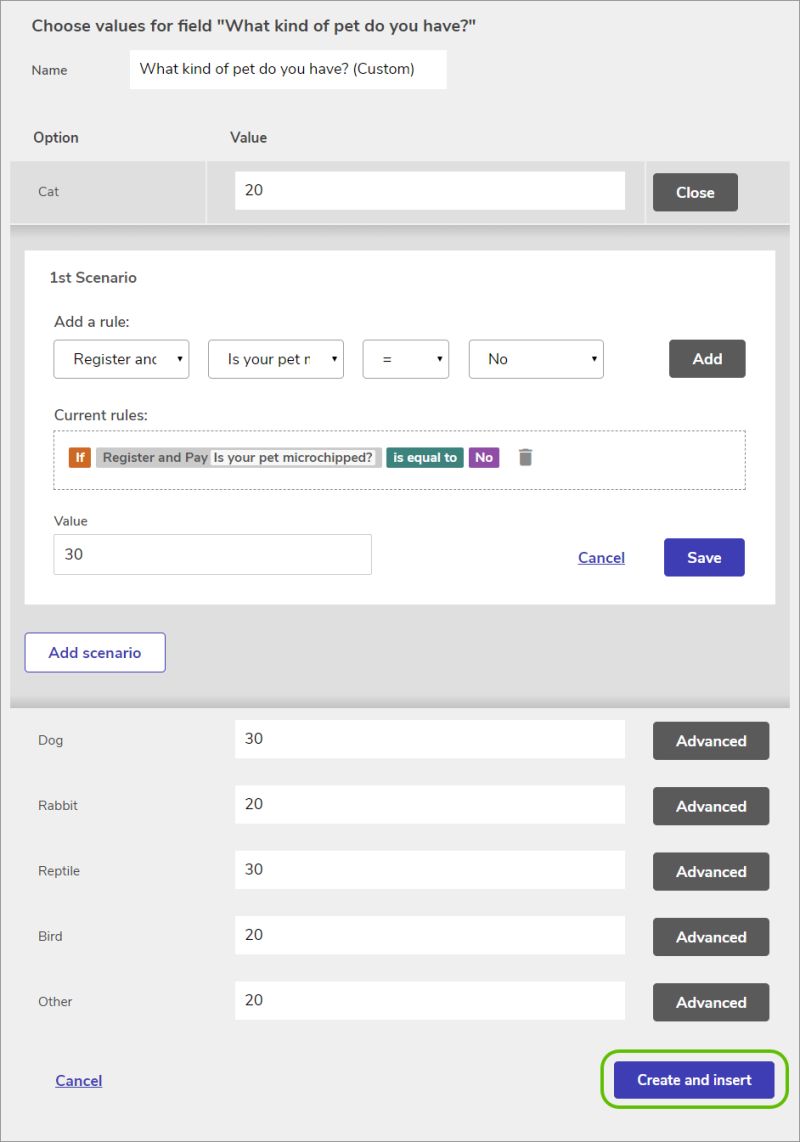Open the "No" answer value dropdown
The width and height of the screenshot is (800, 1142).
(536, 358)
